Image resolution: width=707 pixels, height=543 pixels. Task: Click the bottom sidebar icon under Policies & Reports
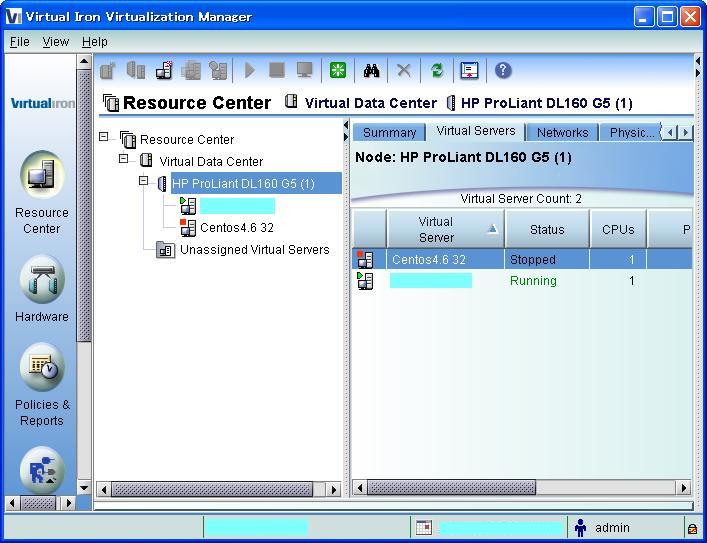click(x=42, y=470)
